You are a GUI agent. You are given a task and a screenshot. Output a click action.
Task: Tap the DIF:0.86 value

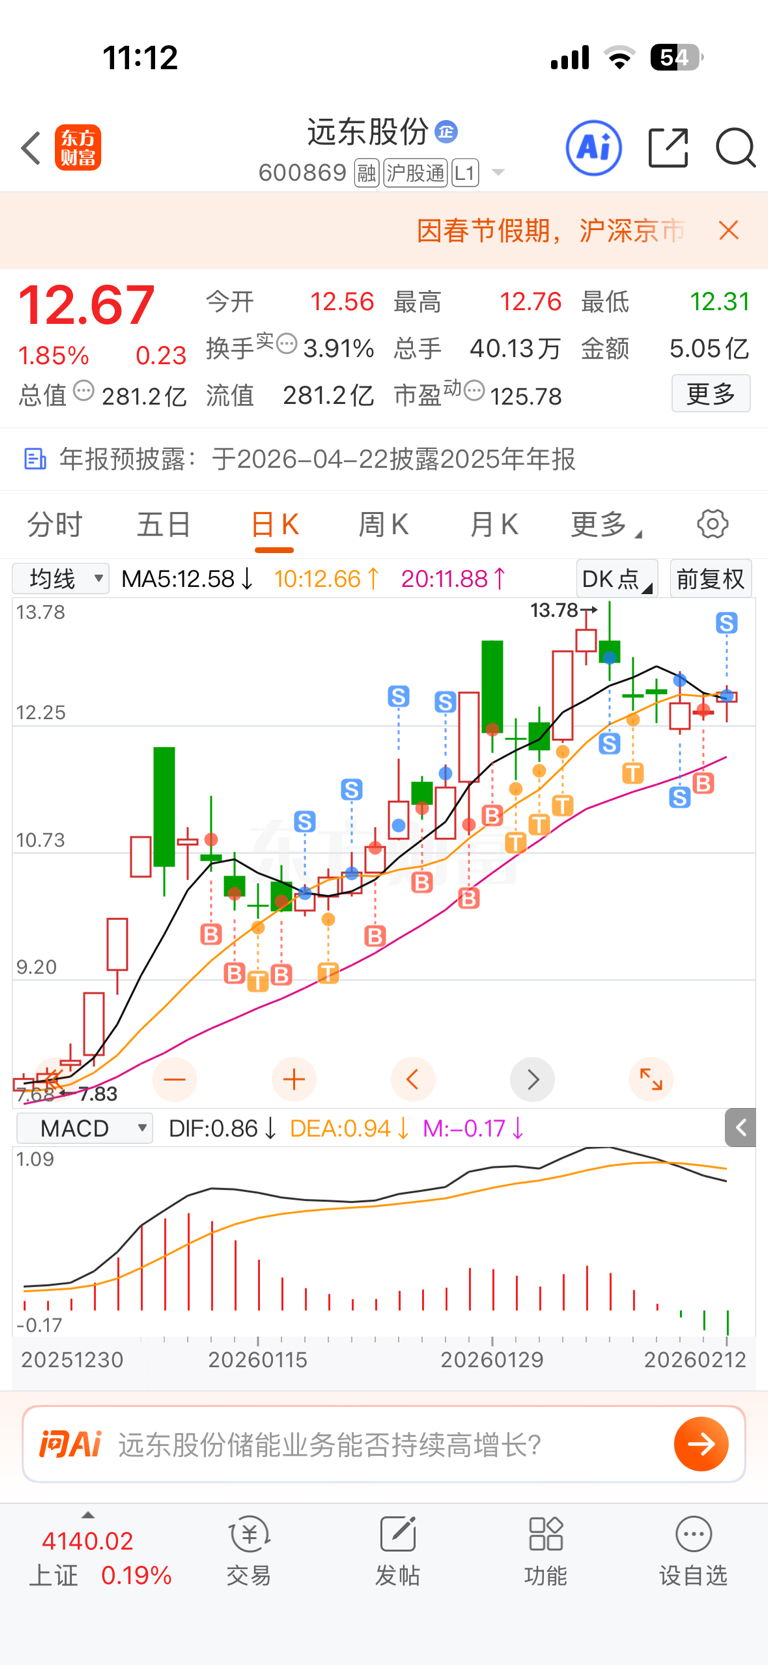[222, 1129]
